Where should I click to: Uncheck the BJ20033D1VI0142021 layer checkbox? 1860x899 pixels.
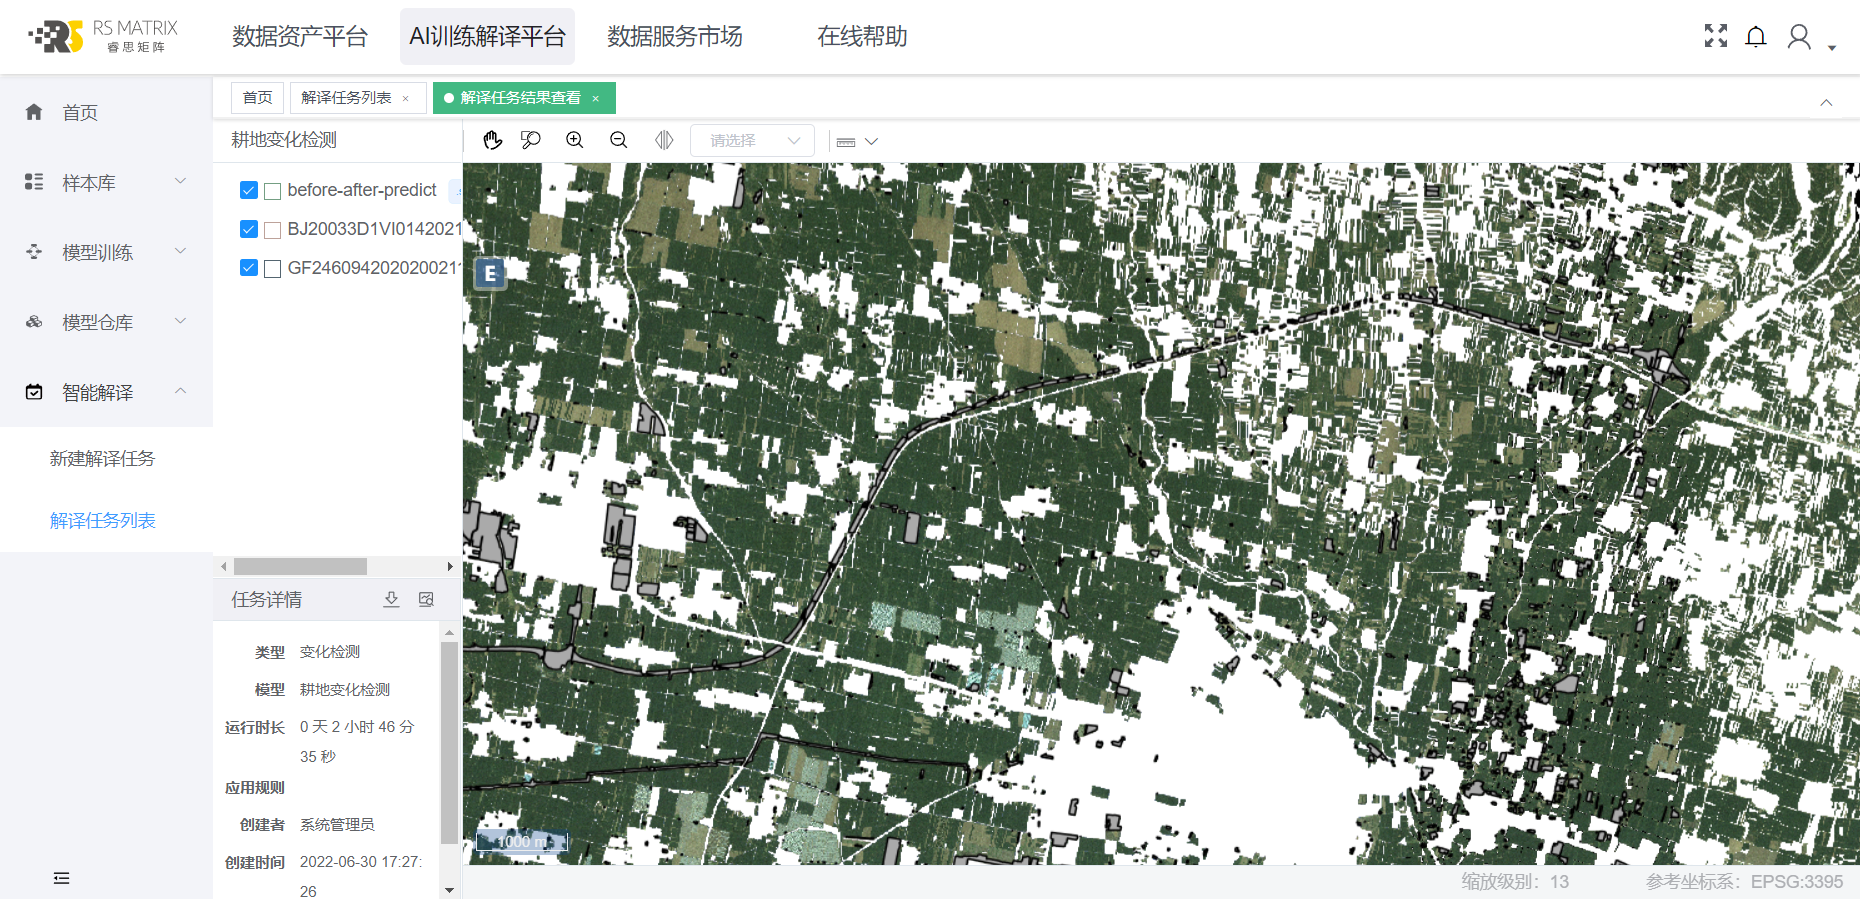(249, 229)
